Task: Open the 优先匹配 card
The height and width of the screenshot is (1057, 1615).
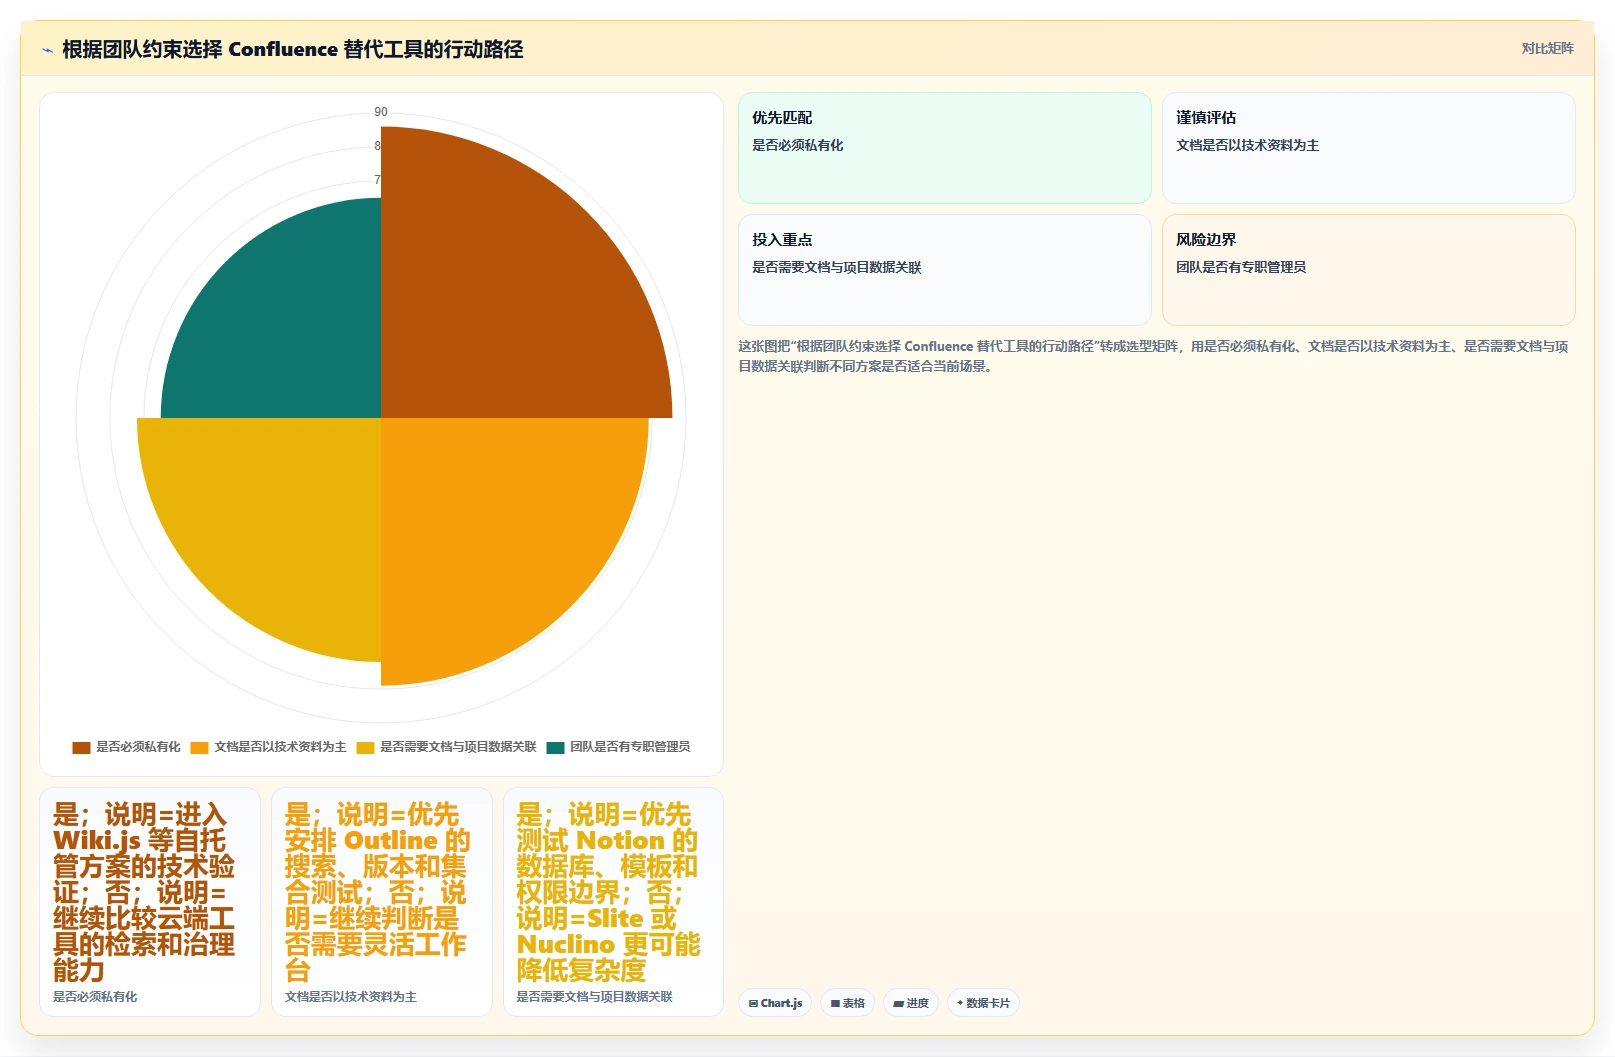Action: coord(945,148)
